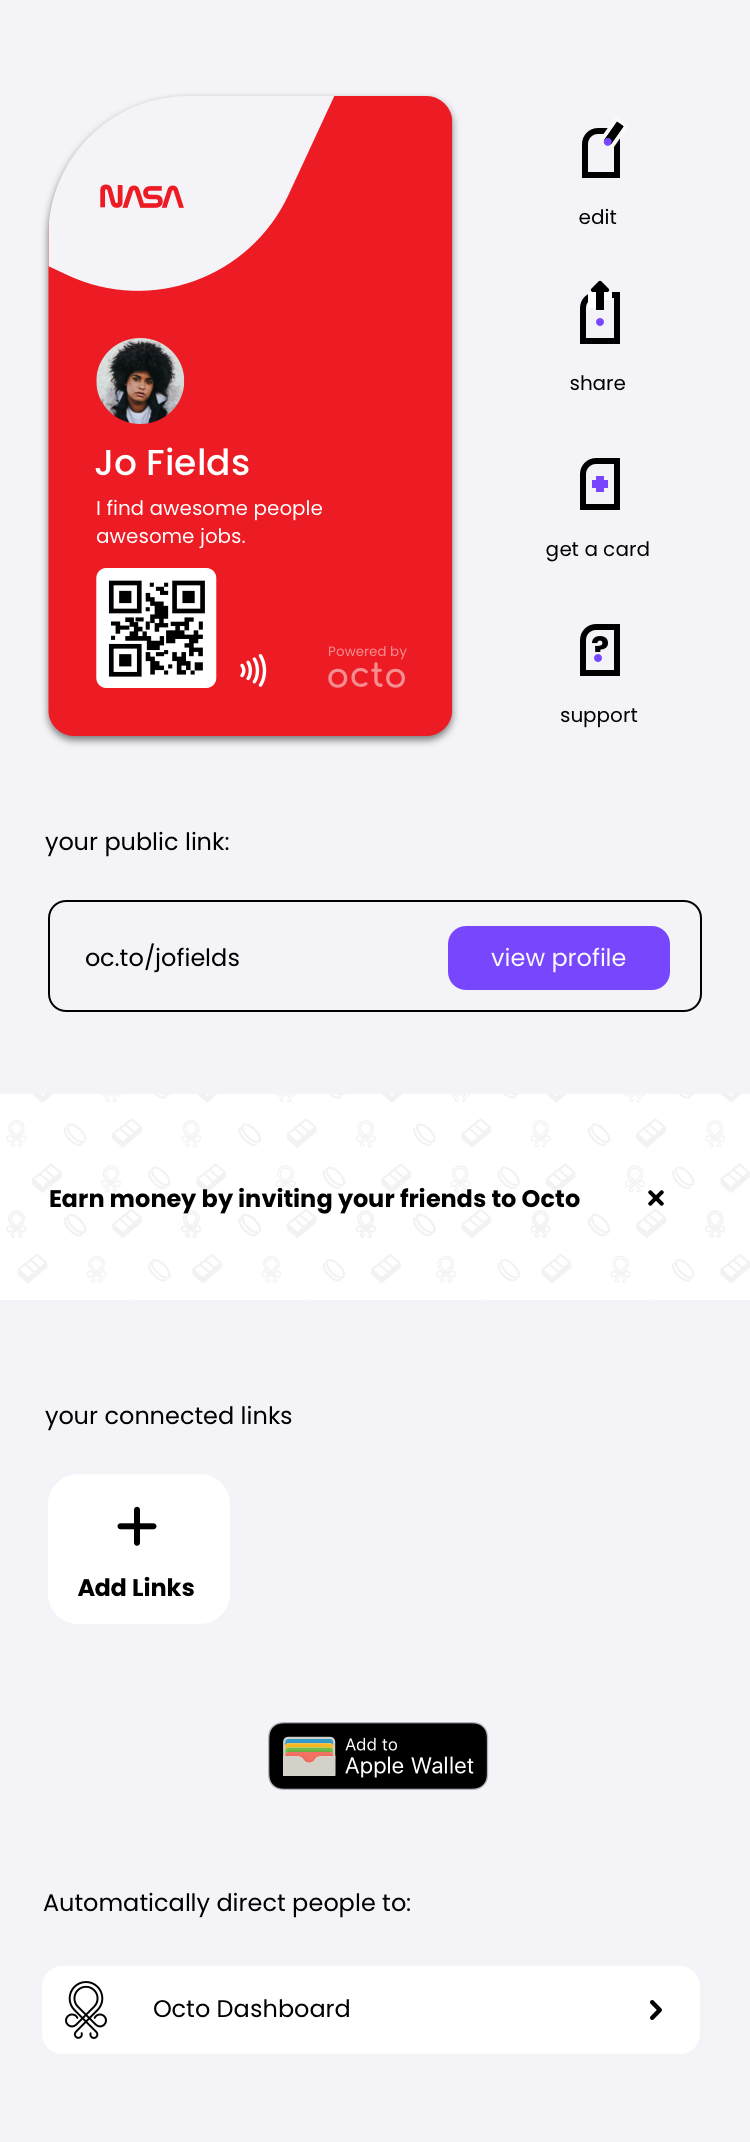Tap the NFC wave icon on card

[253, 670]
